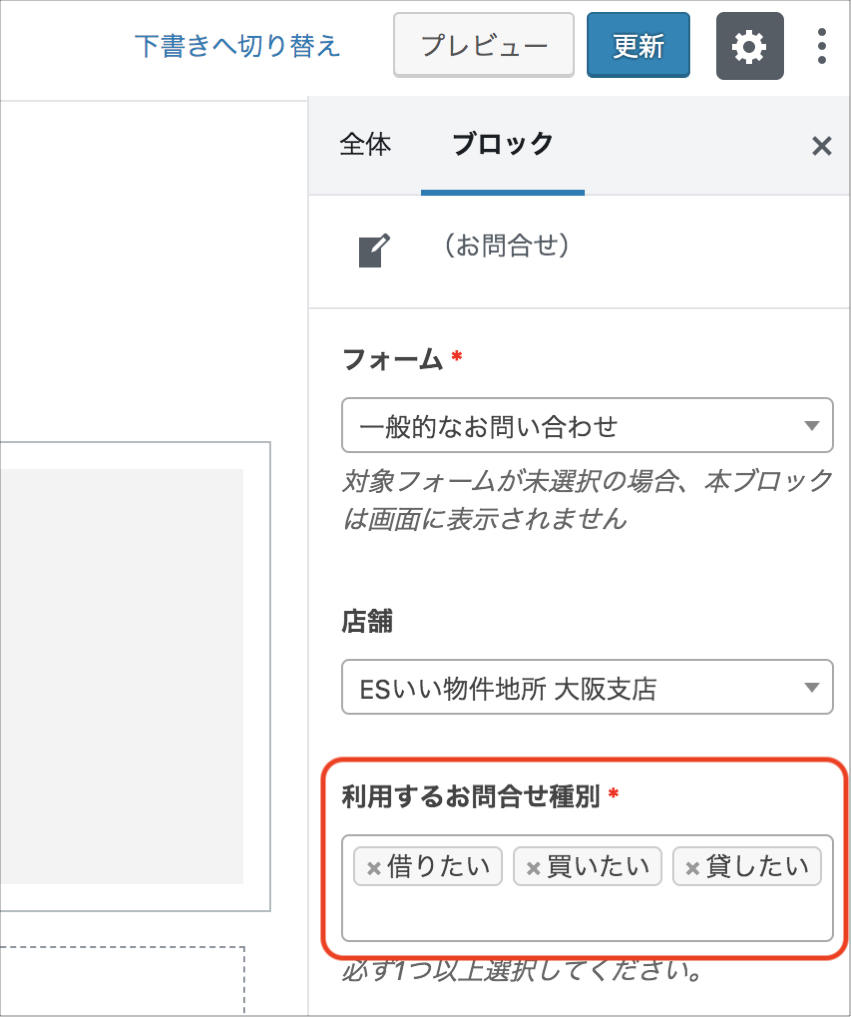The image size is (851, 1017).
Task: Remove the 買いたい tag with its x
Action: 534,867
